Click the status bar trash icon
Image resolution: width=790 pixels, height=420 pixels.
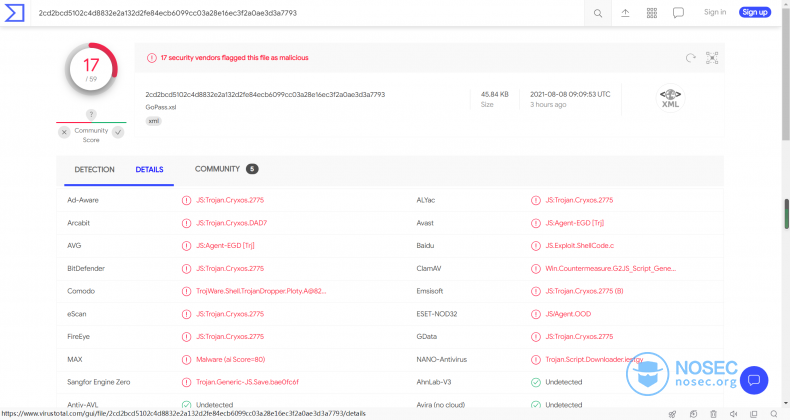coord(713,414)
